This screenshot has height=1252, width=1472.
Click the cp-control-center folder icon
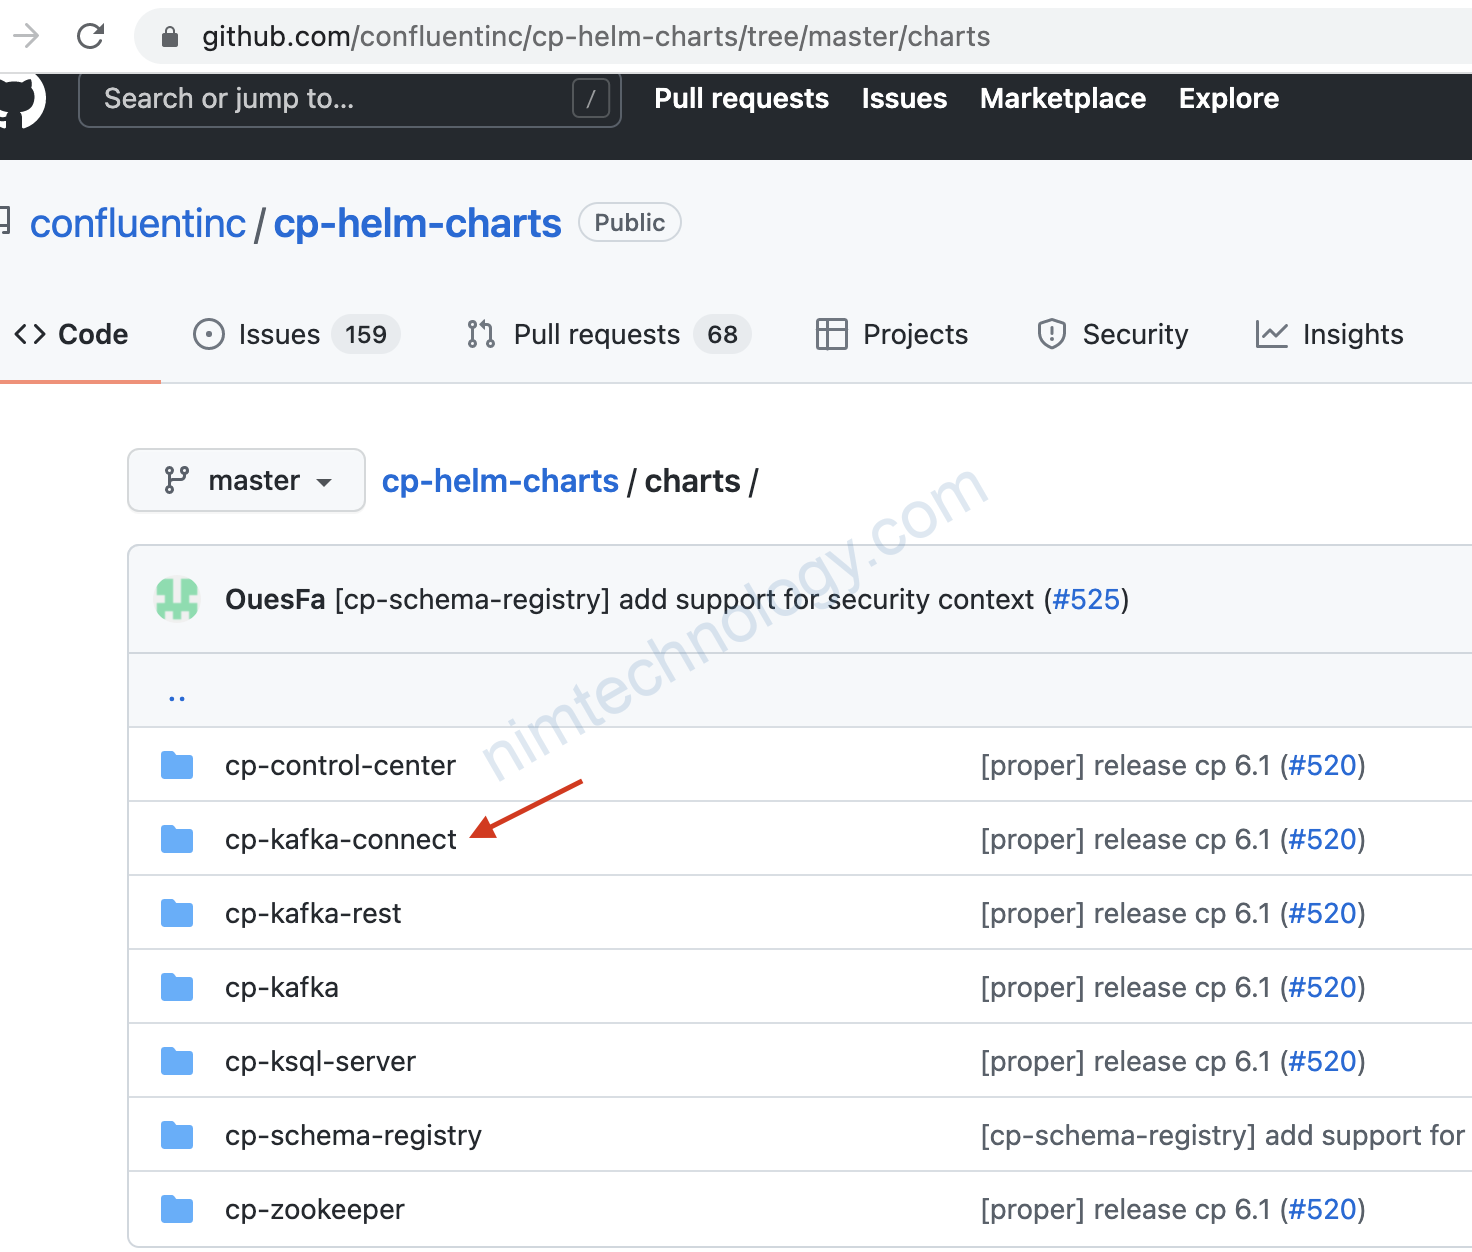point(177,766)
